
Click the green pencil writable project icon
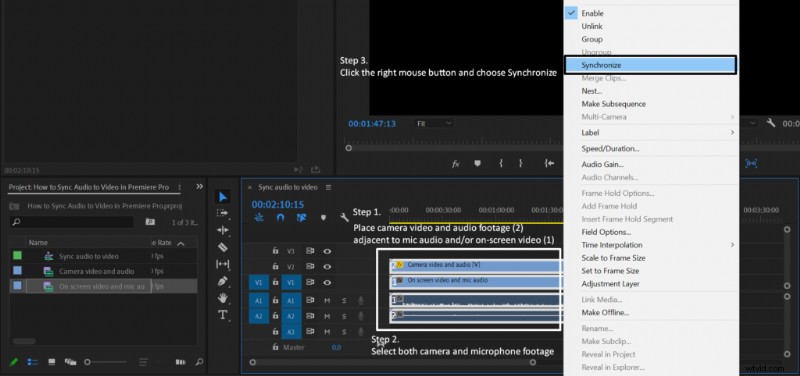click(x=14, y=362)
